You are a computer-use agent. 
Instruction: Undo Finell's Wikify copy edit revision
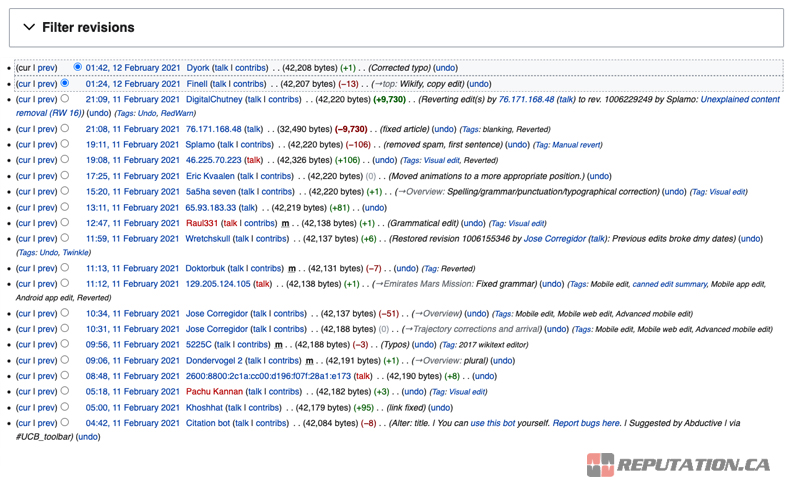pos(479,84)
